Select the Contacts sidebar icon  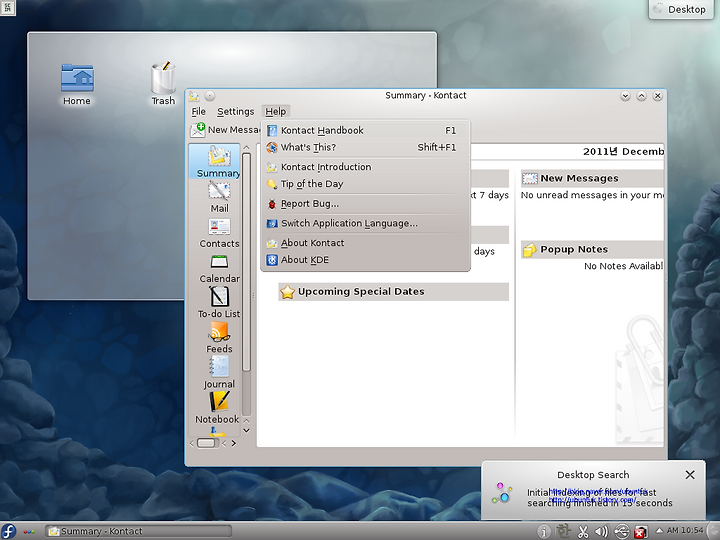219,233
